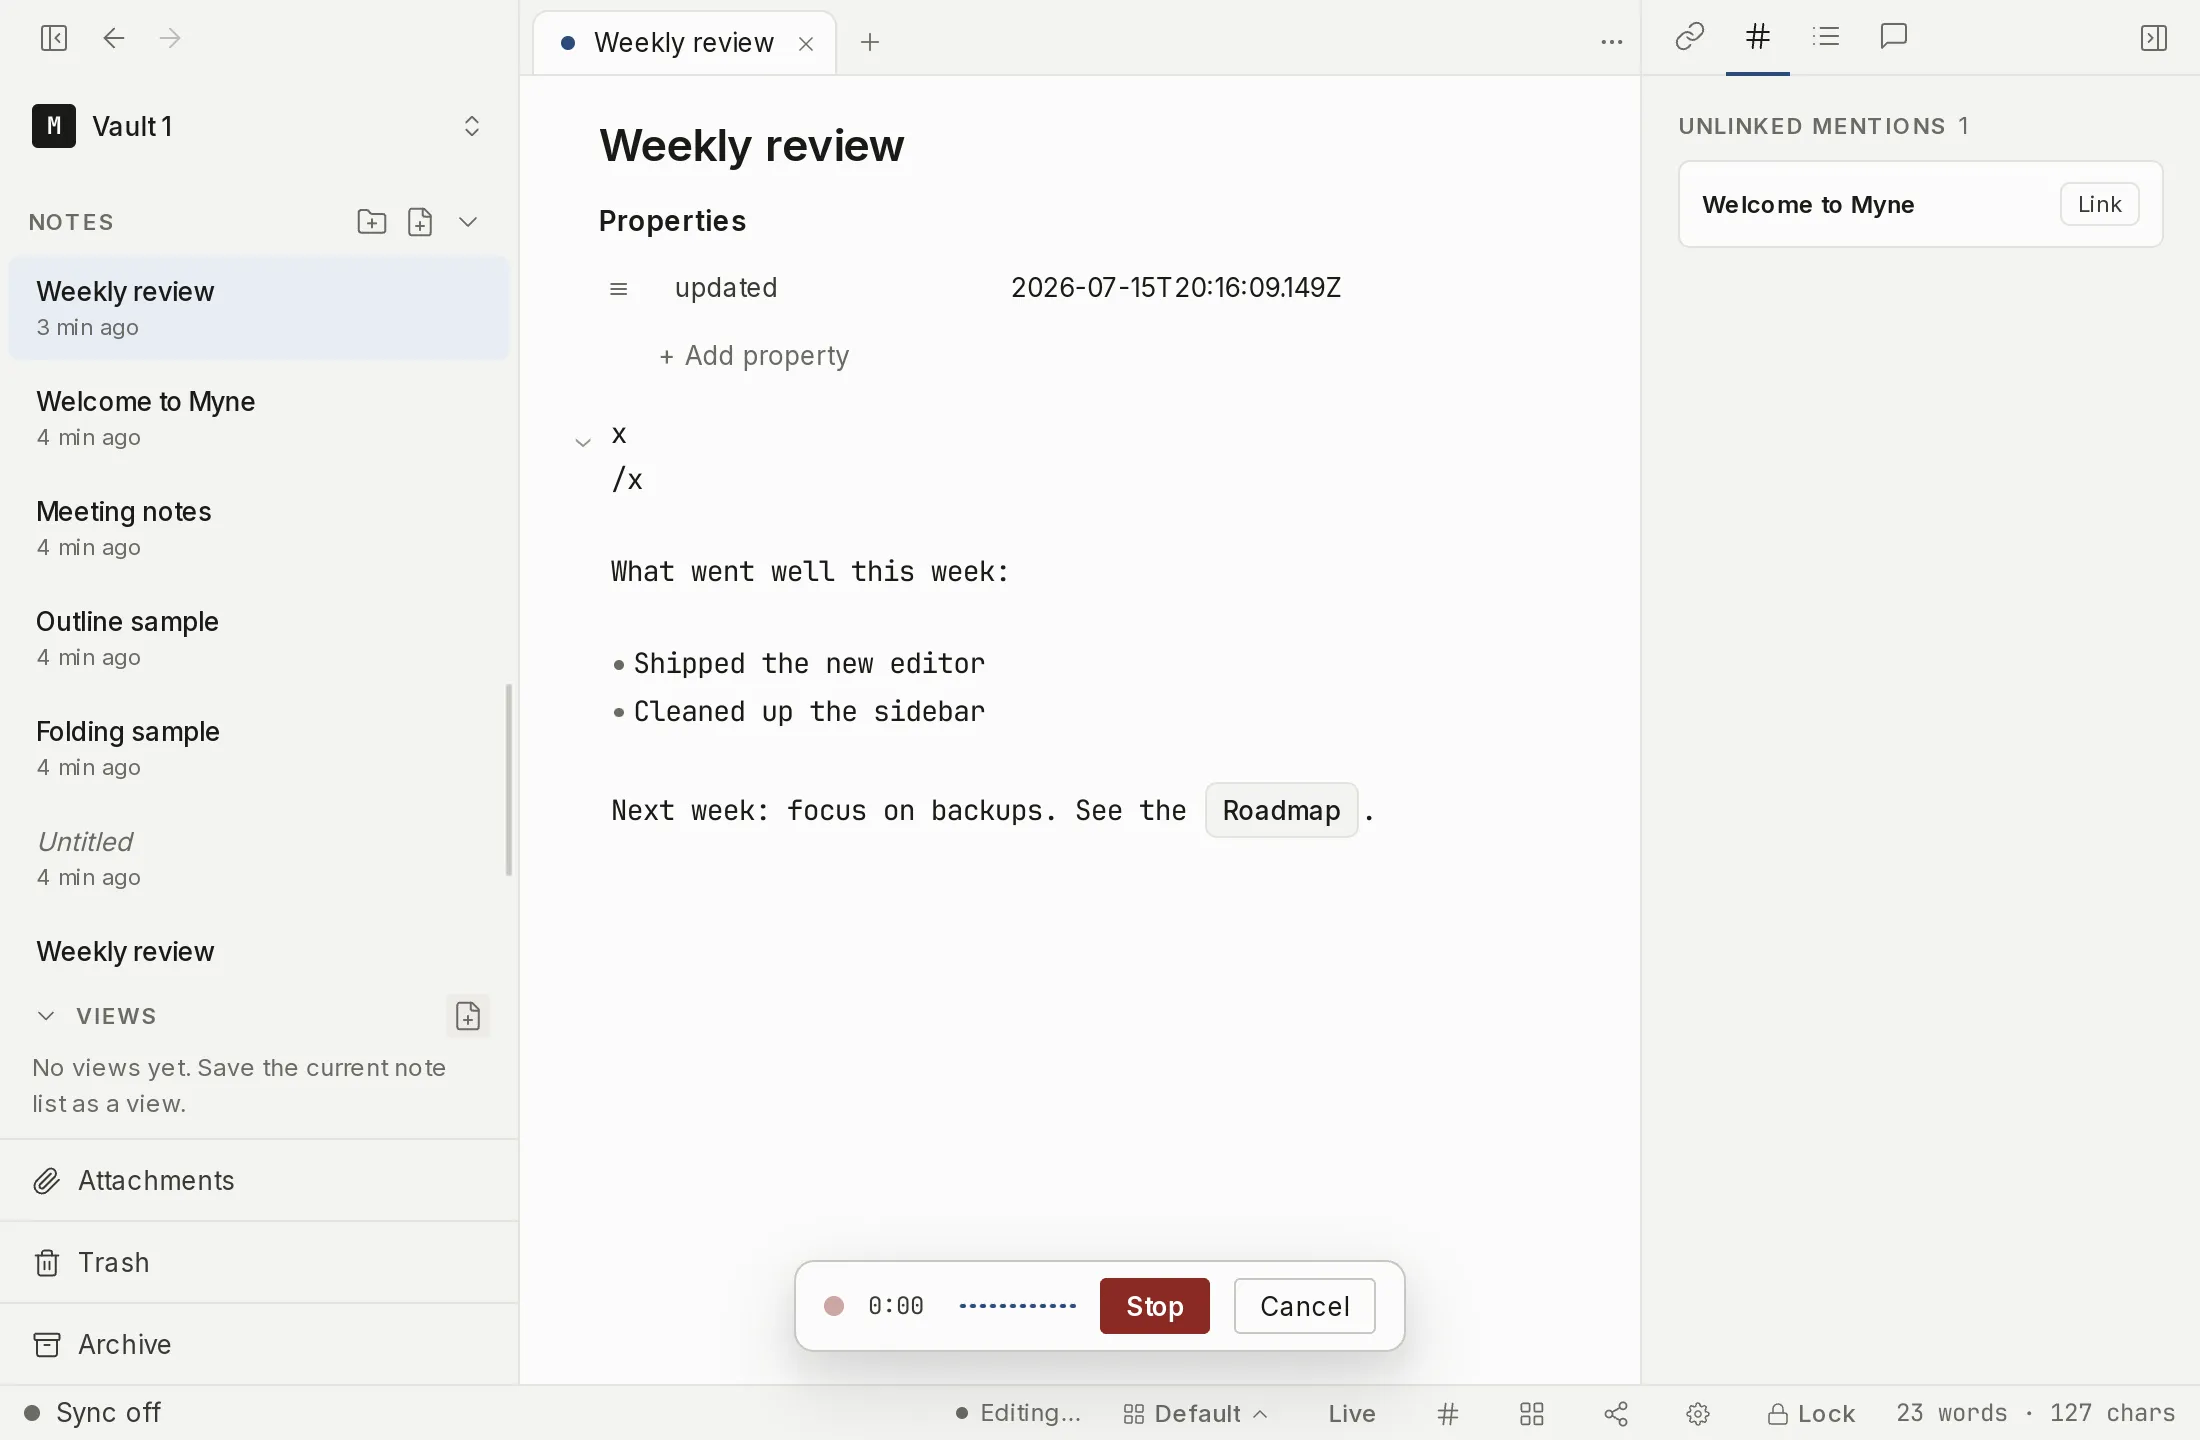Open Welcome to Myne unlinked mention

click(1808, 204)
